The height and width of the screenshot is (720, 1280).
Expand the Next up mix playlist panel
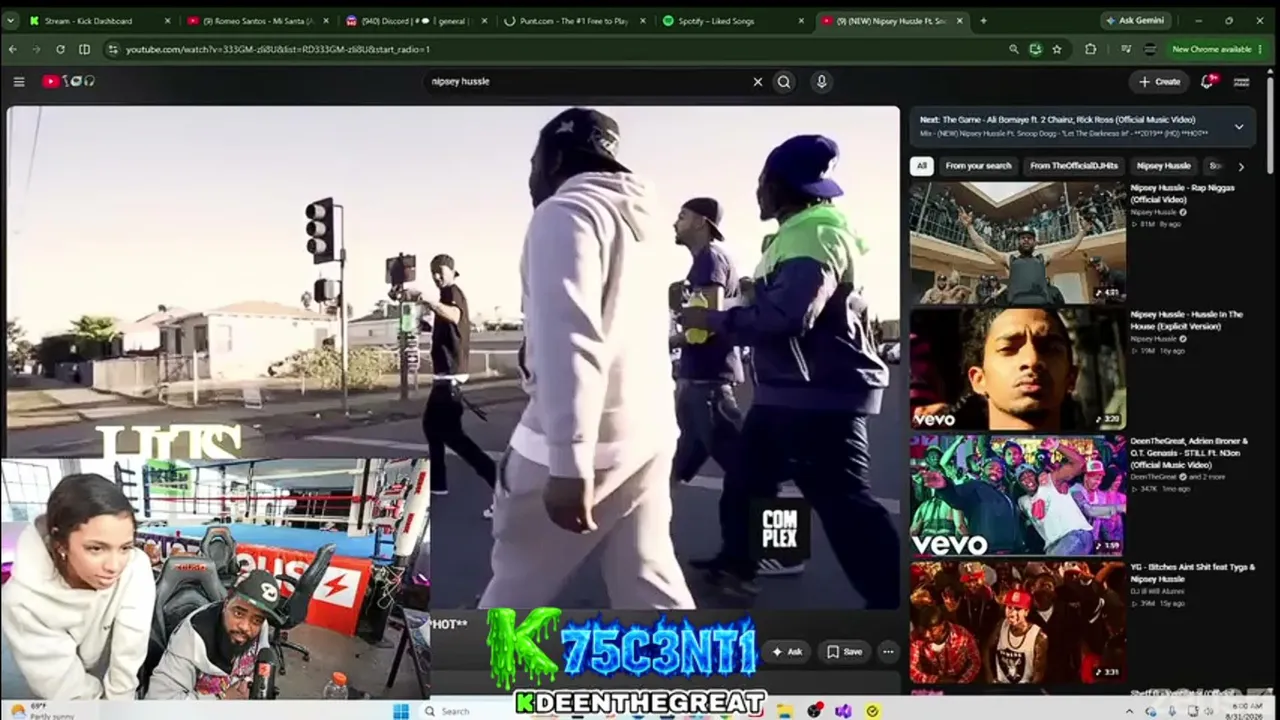click(1239, 127)
